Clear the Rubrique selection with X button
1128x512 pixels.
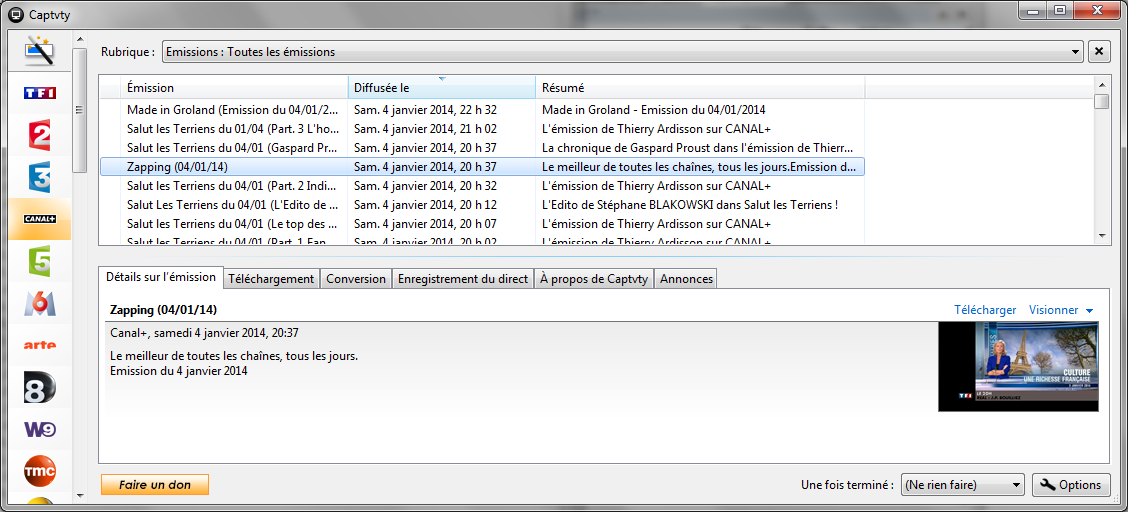pyautogui.click(x=1099, y=52)
